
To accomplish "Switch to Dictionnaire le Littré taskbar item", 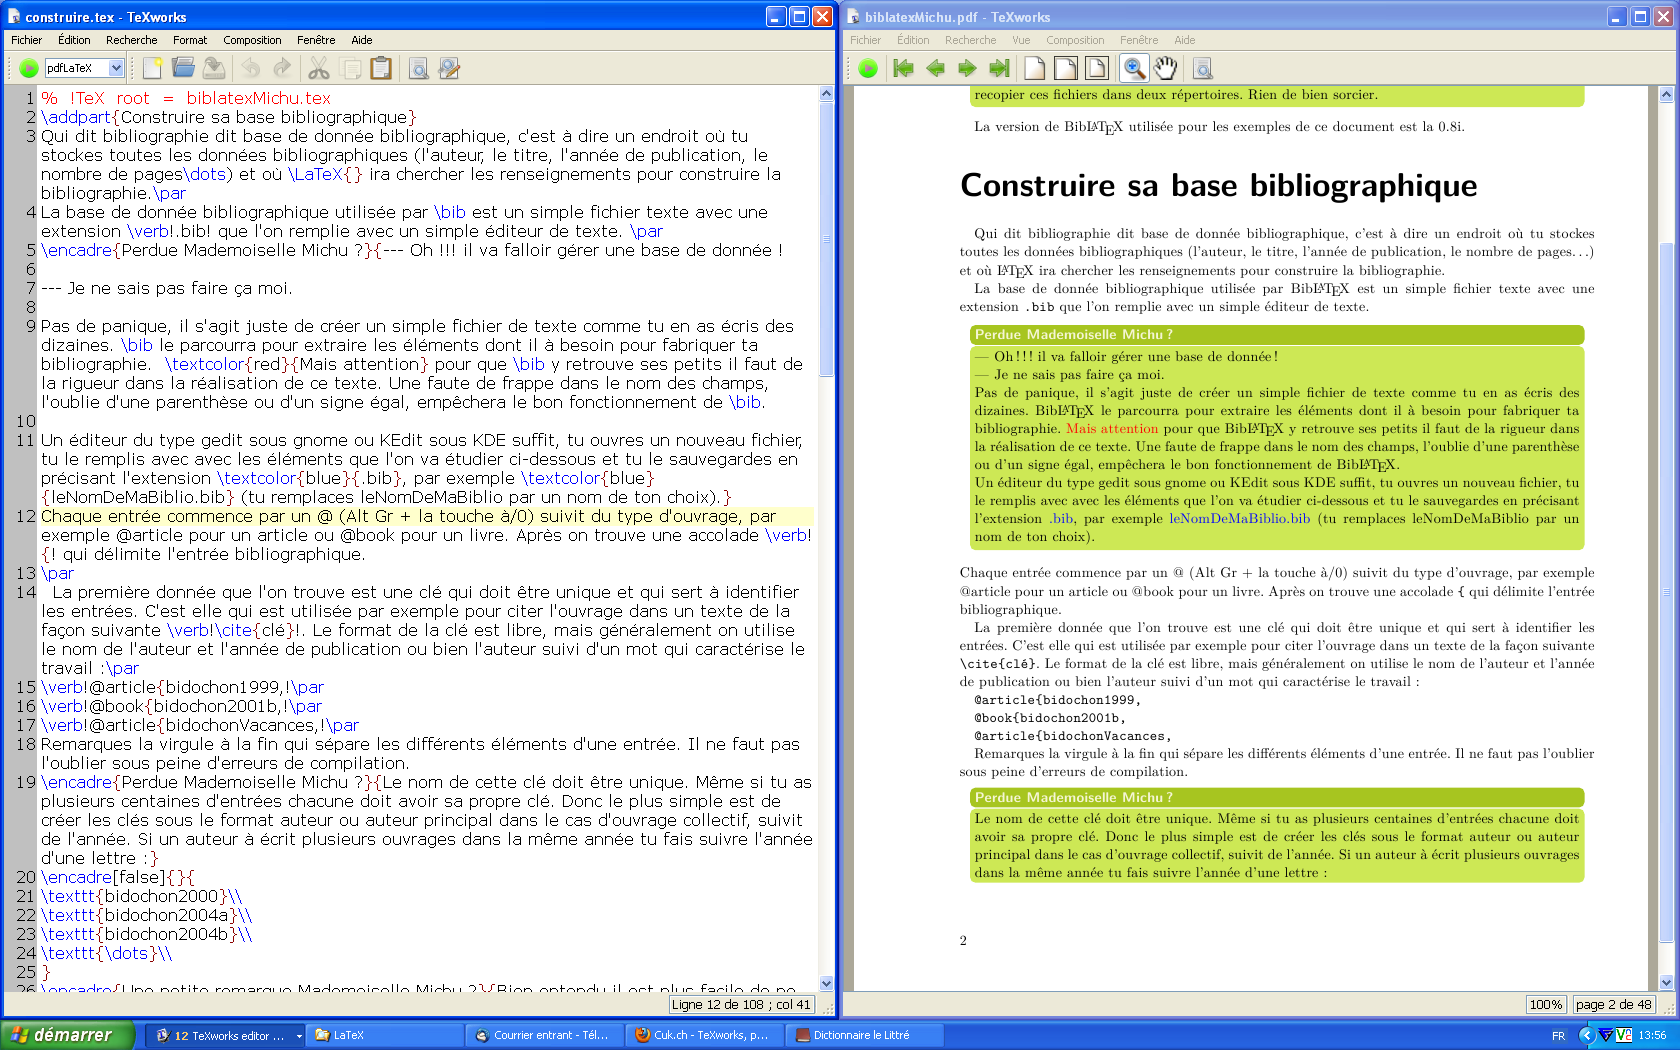I will point(865,1035).
